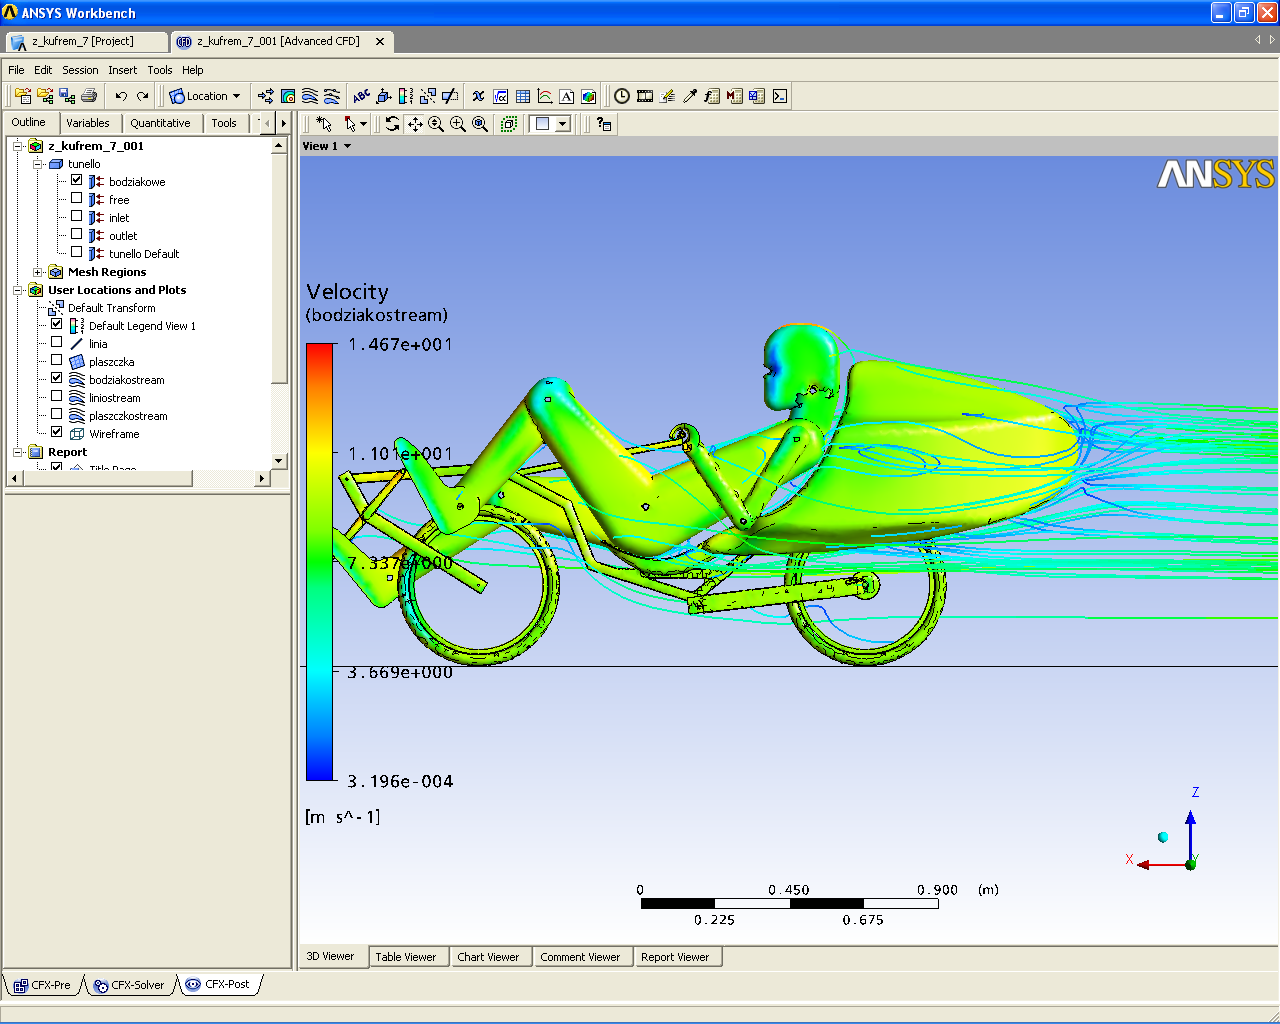Click the Text (ABC) insert icon
Viewport: 1280px width, 1024px height.
point(361,96)
